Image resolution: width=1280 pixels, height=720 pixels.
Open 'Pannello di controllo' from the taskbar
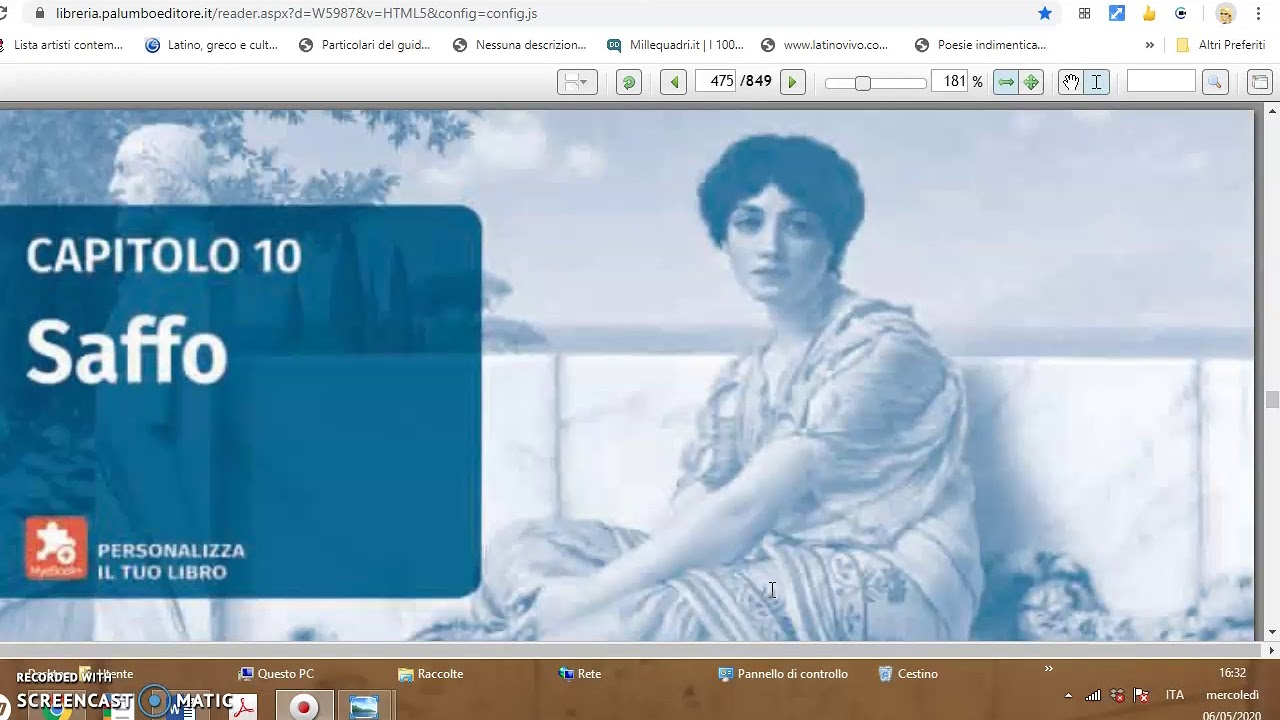(x=783, y=674)
